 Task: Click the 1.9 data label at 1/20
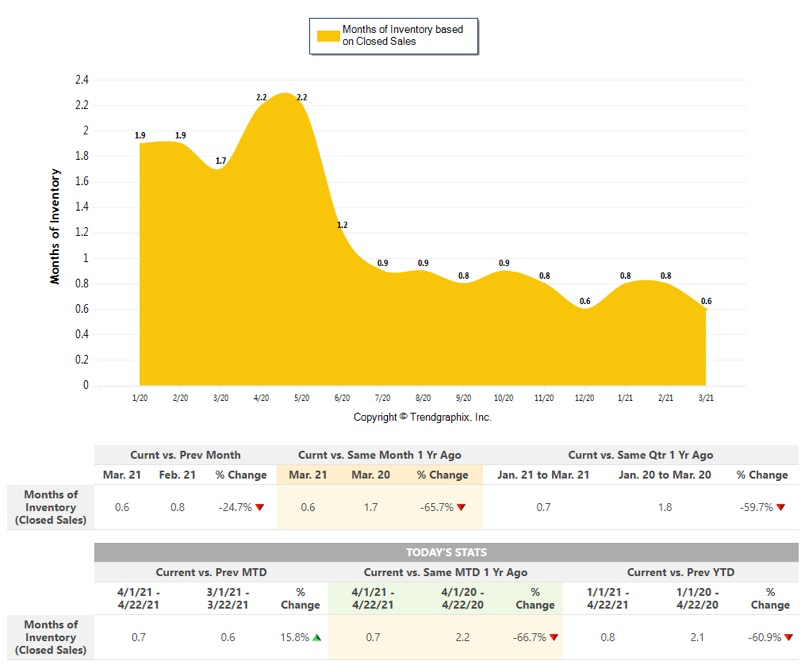140,136
